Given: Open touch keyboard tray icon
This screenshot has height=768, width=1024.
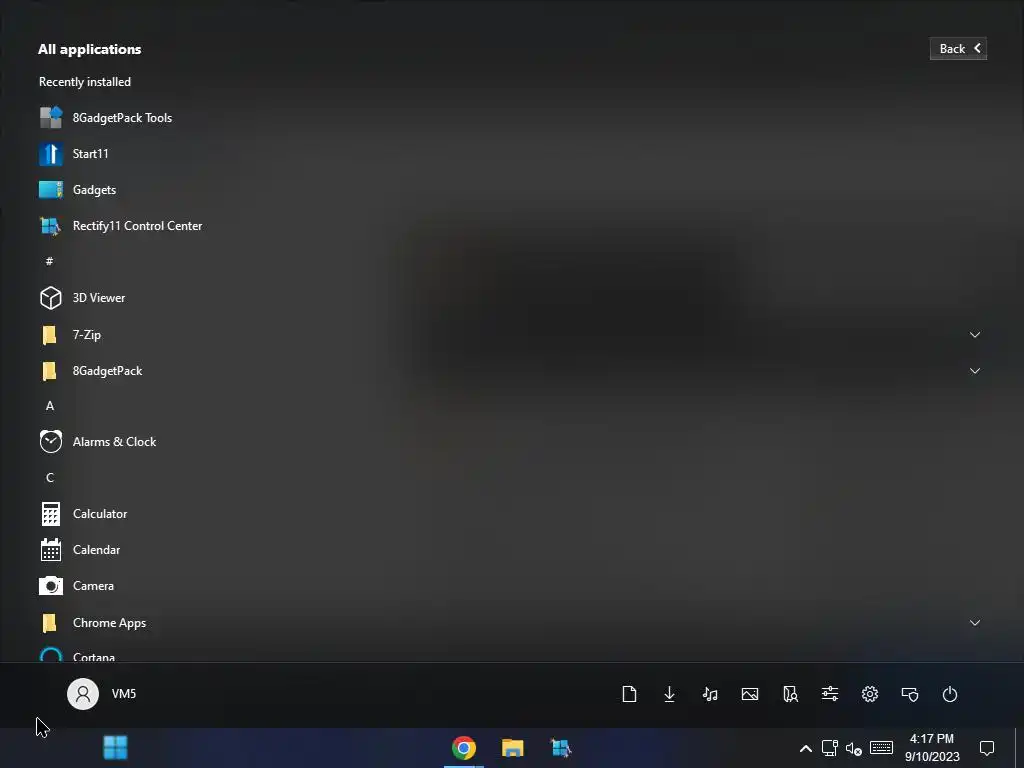Looking at the screenshot, I should click(882, 747).
